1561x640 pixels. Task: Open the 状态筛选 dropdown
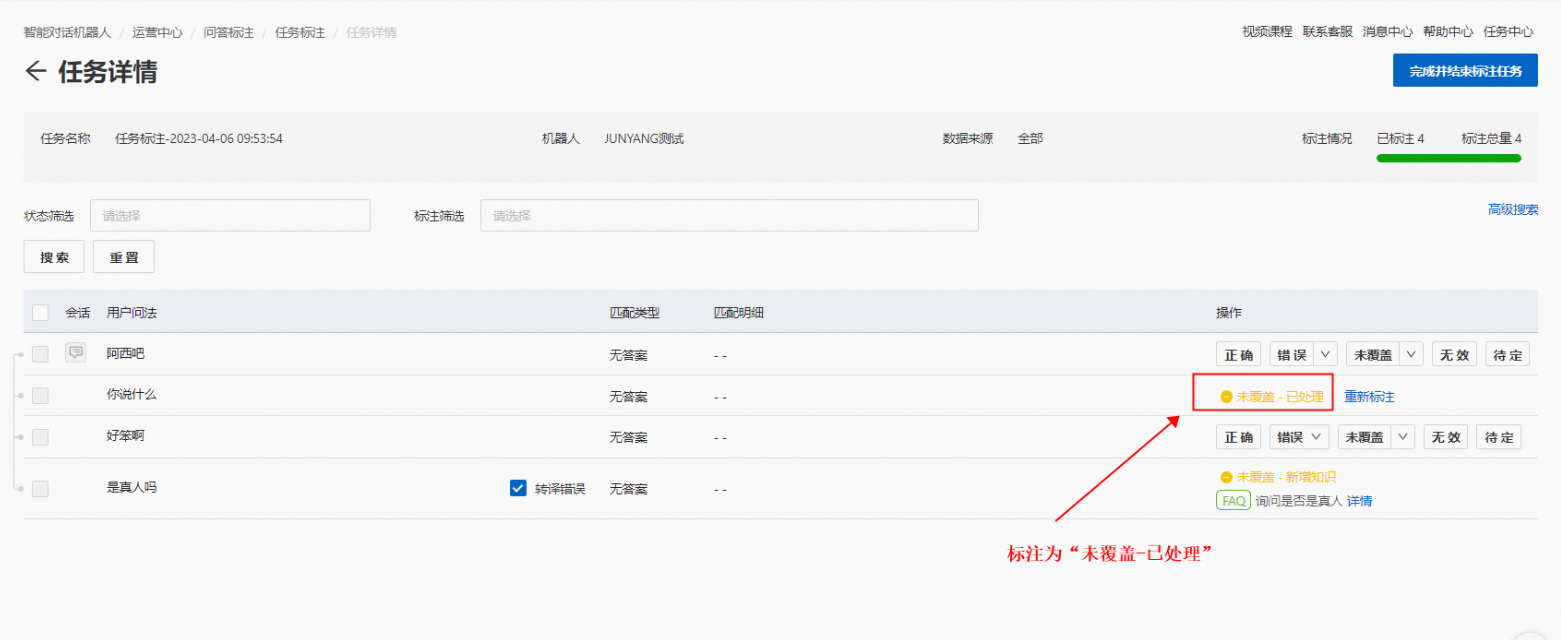click(230, 215)
